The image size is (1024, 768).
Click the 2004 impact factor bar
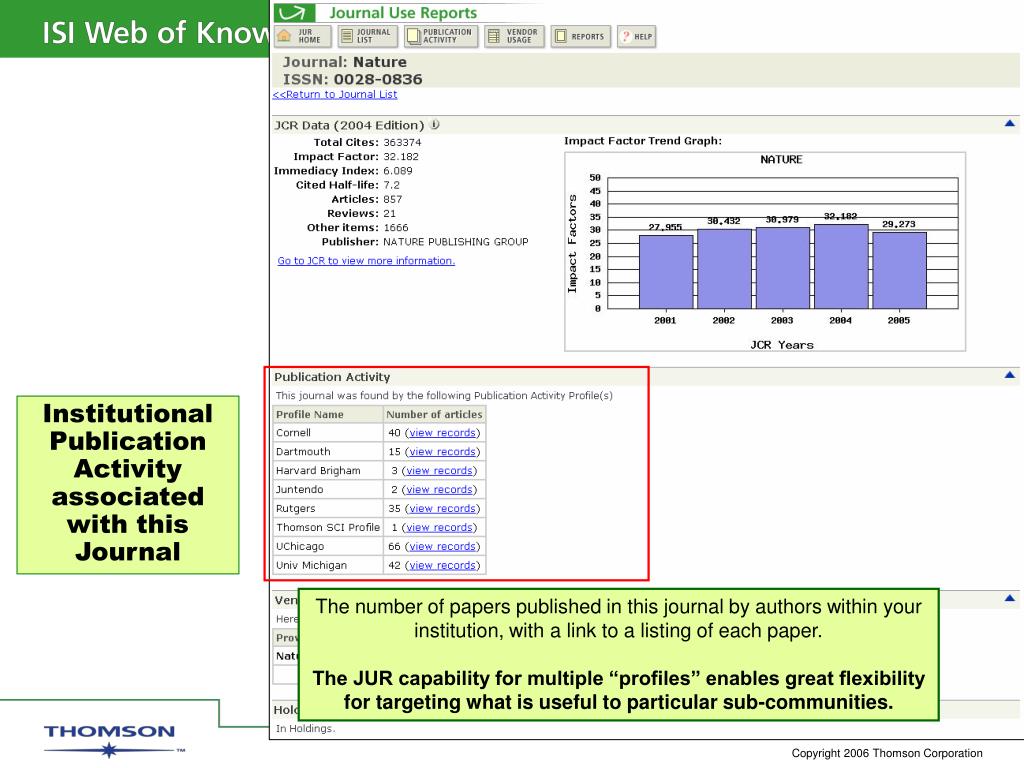pyautogui.click(x=841, y=266)
